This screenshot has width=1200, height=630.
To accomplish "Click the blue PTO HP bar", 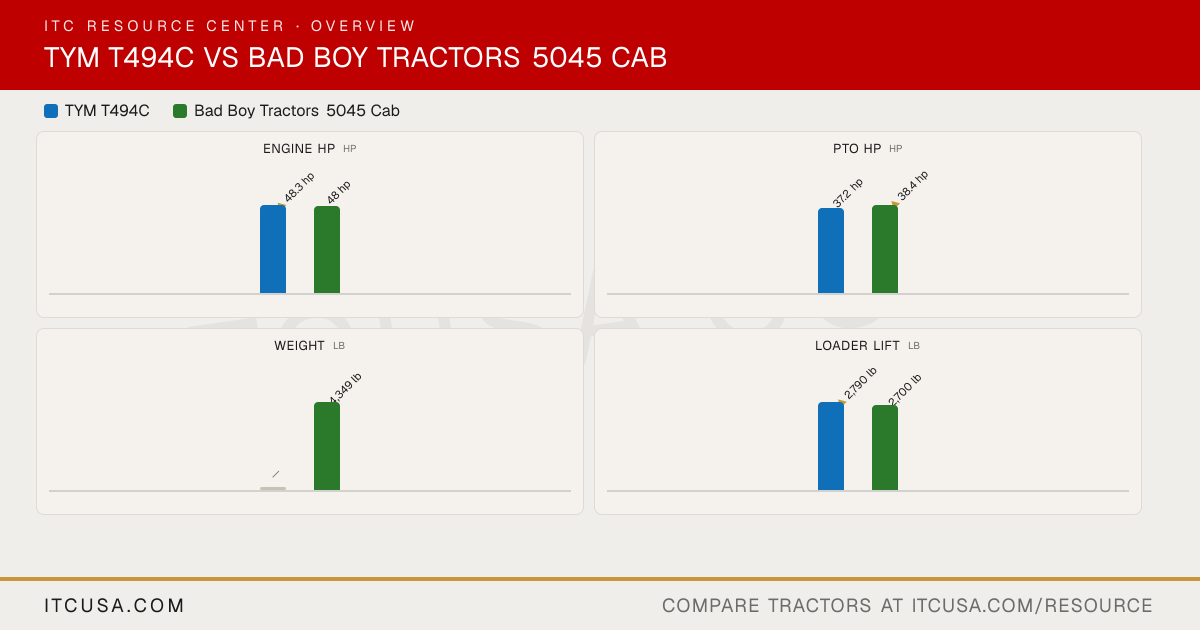I will 831,251.
